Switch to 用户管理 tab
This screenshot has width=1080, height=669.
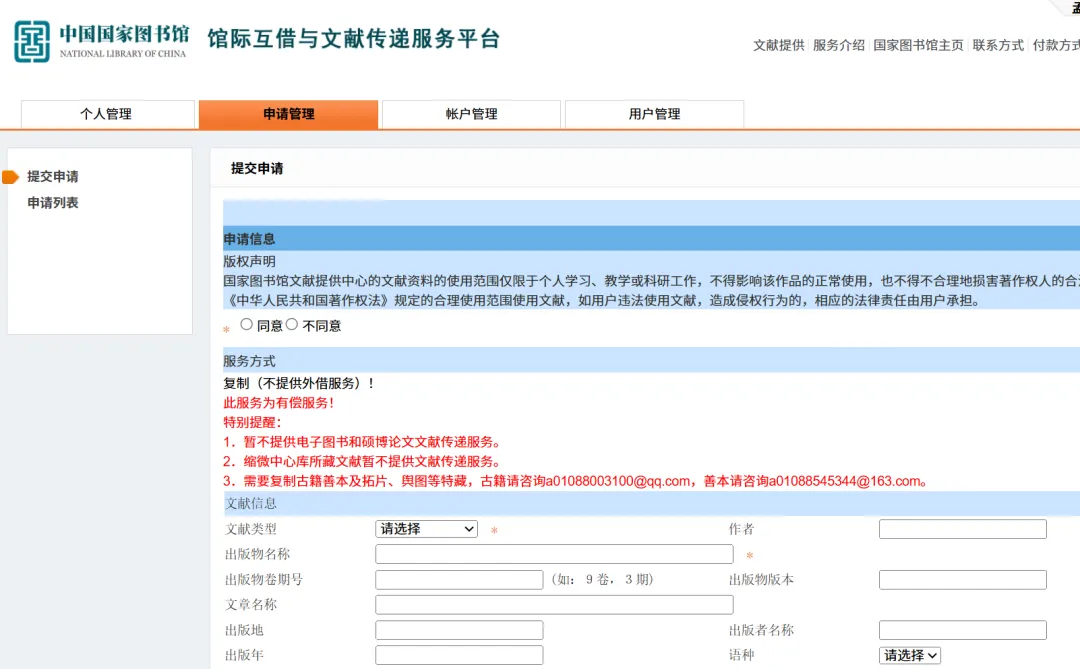654,114
